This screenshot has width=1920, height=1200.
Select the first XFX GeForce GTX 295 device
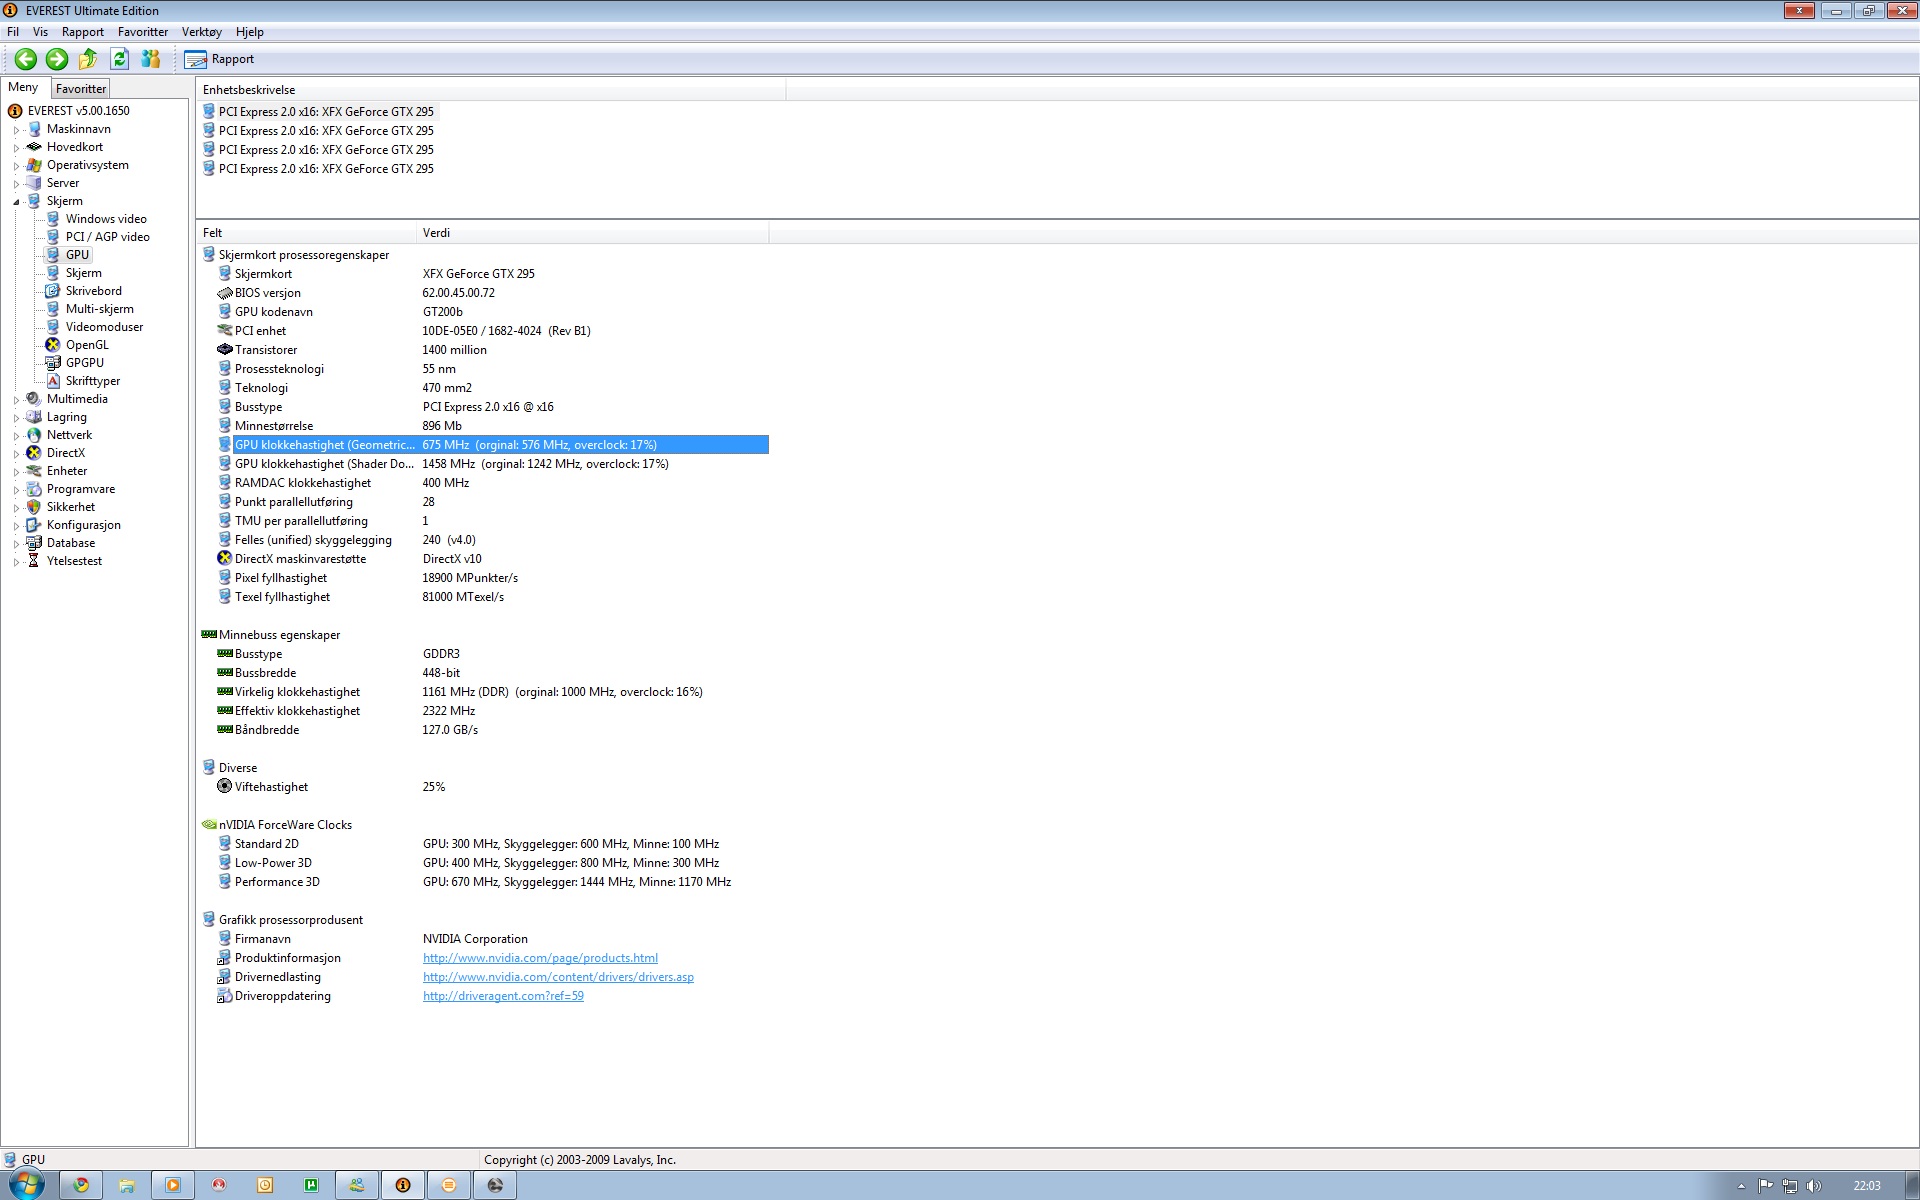click(x=326, y=112)
